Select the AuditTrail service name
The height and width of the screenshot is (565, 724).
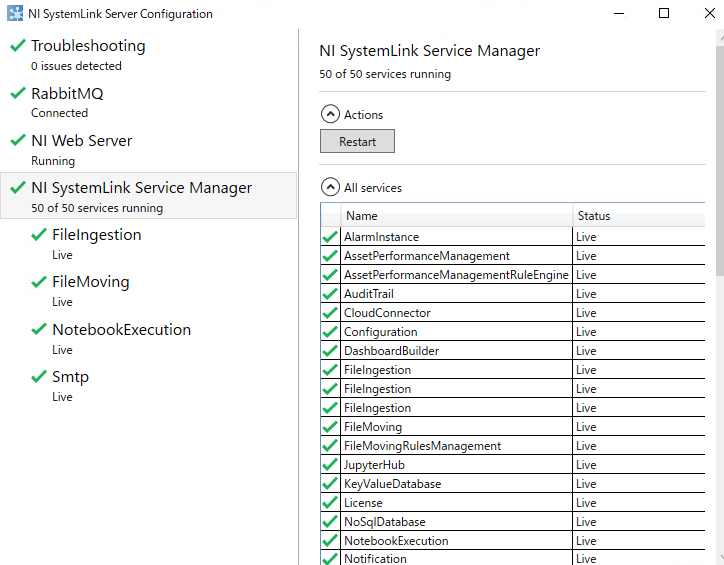point(368,294)
